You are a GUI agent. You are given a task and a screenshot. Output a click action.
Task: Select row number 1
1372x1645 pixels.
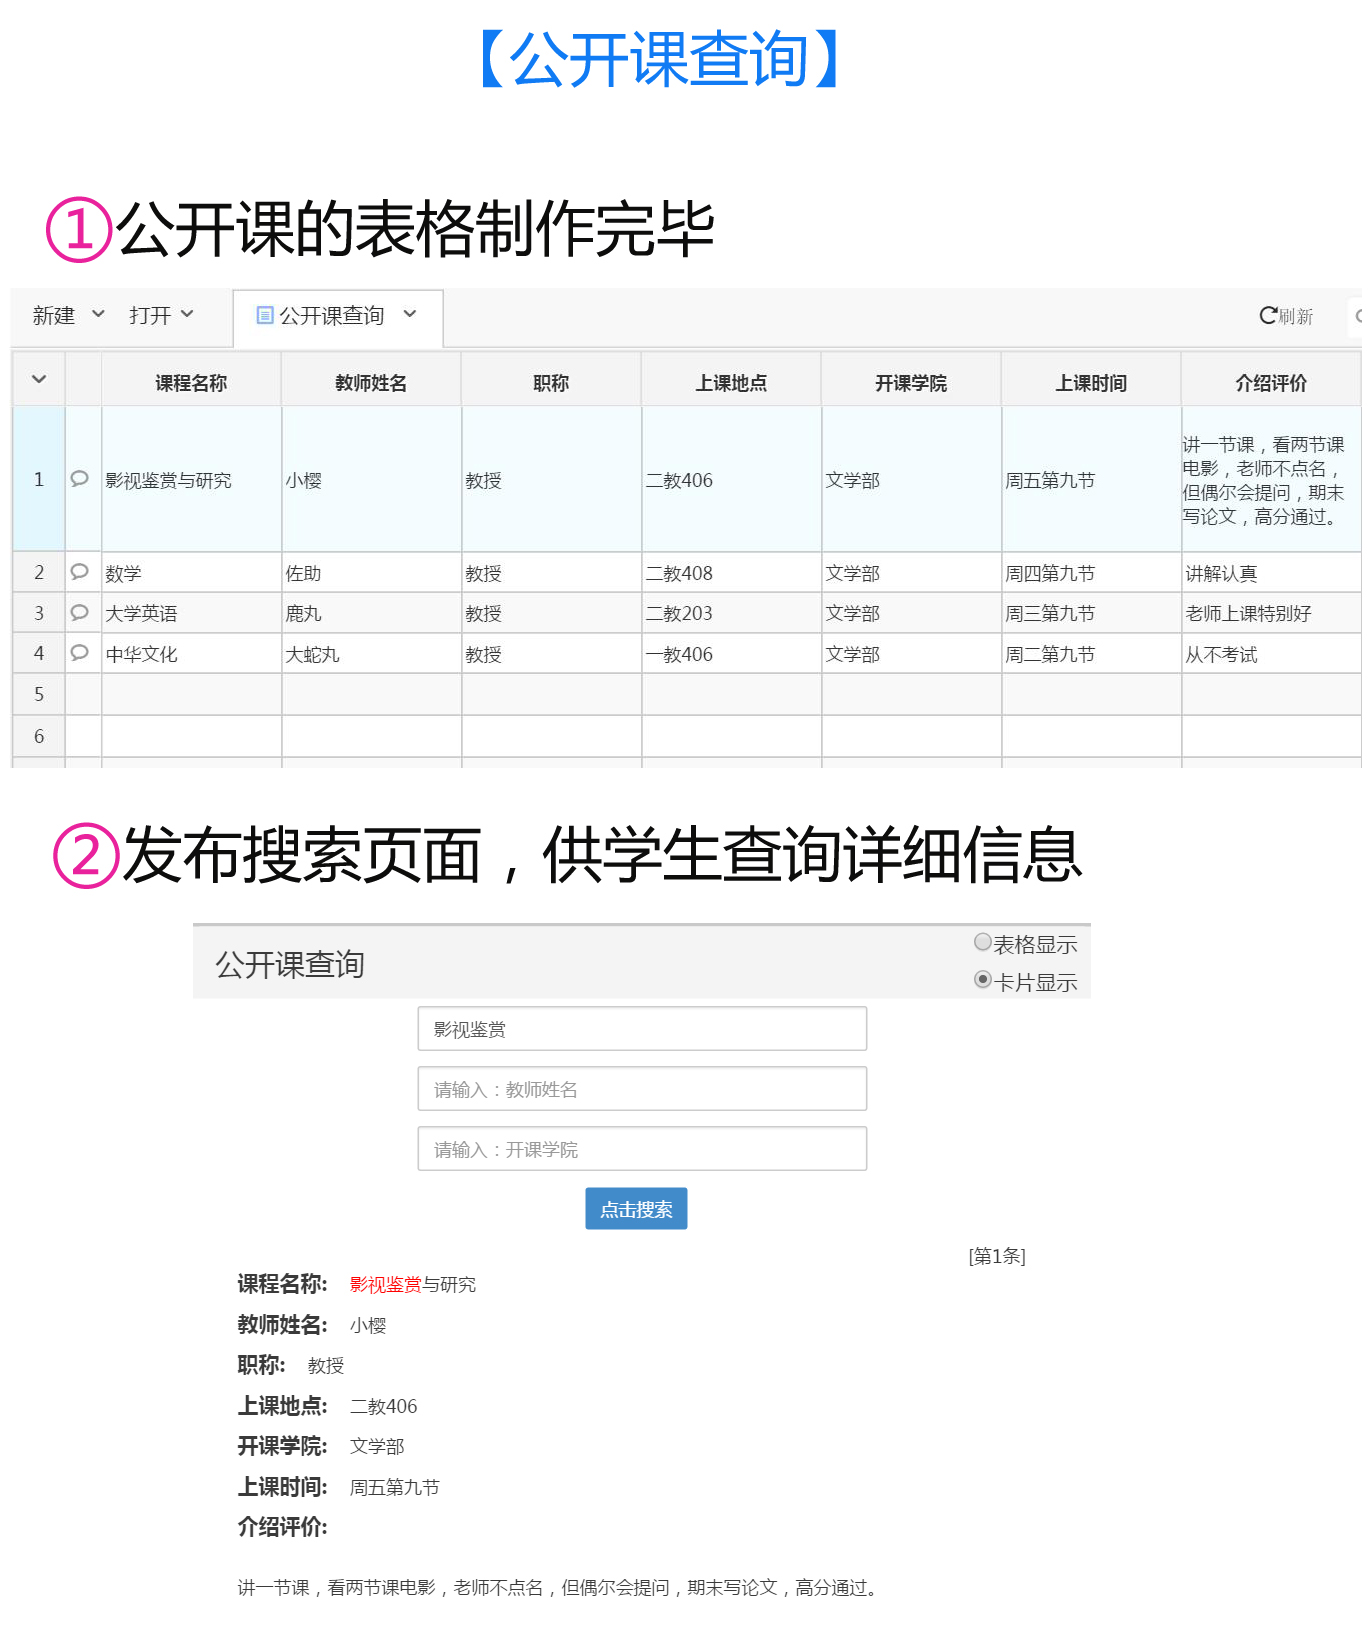click(39, 479)
